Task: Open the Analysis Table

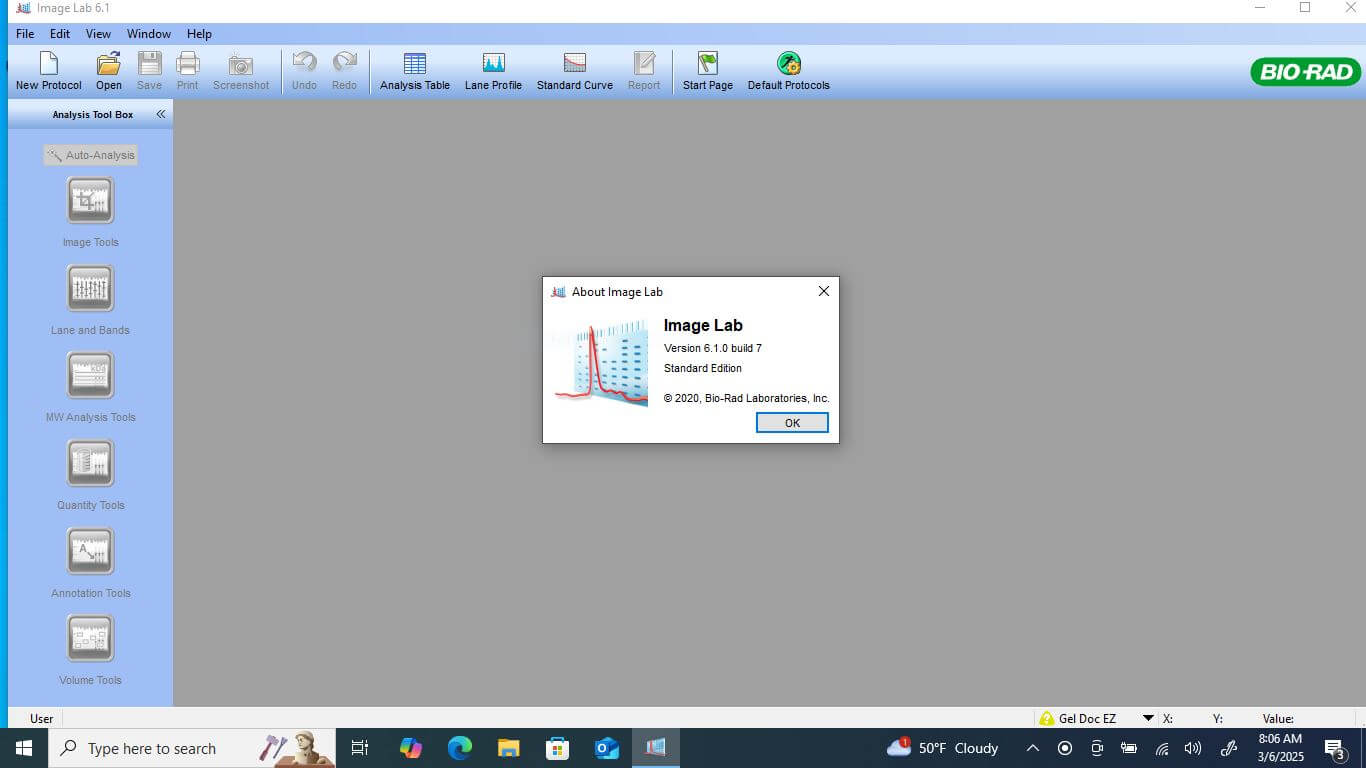Action: pos(415,71)
